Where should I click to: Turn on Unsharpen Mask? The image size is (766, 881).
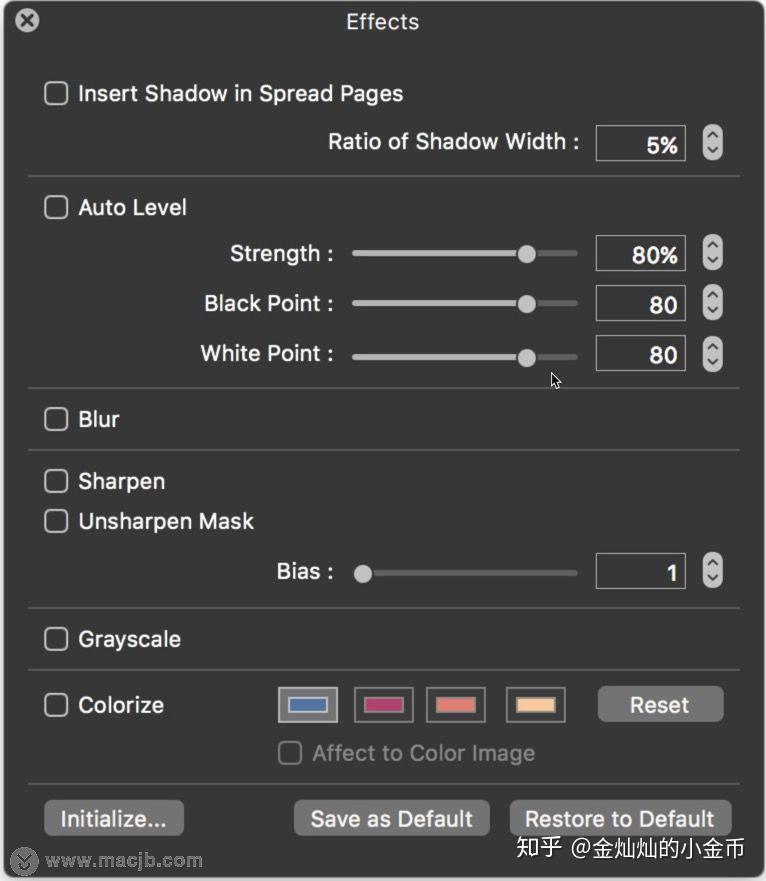pyautogui.click(x=56, y=522)
